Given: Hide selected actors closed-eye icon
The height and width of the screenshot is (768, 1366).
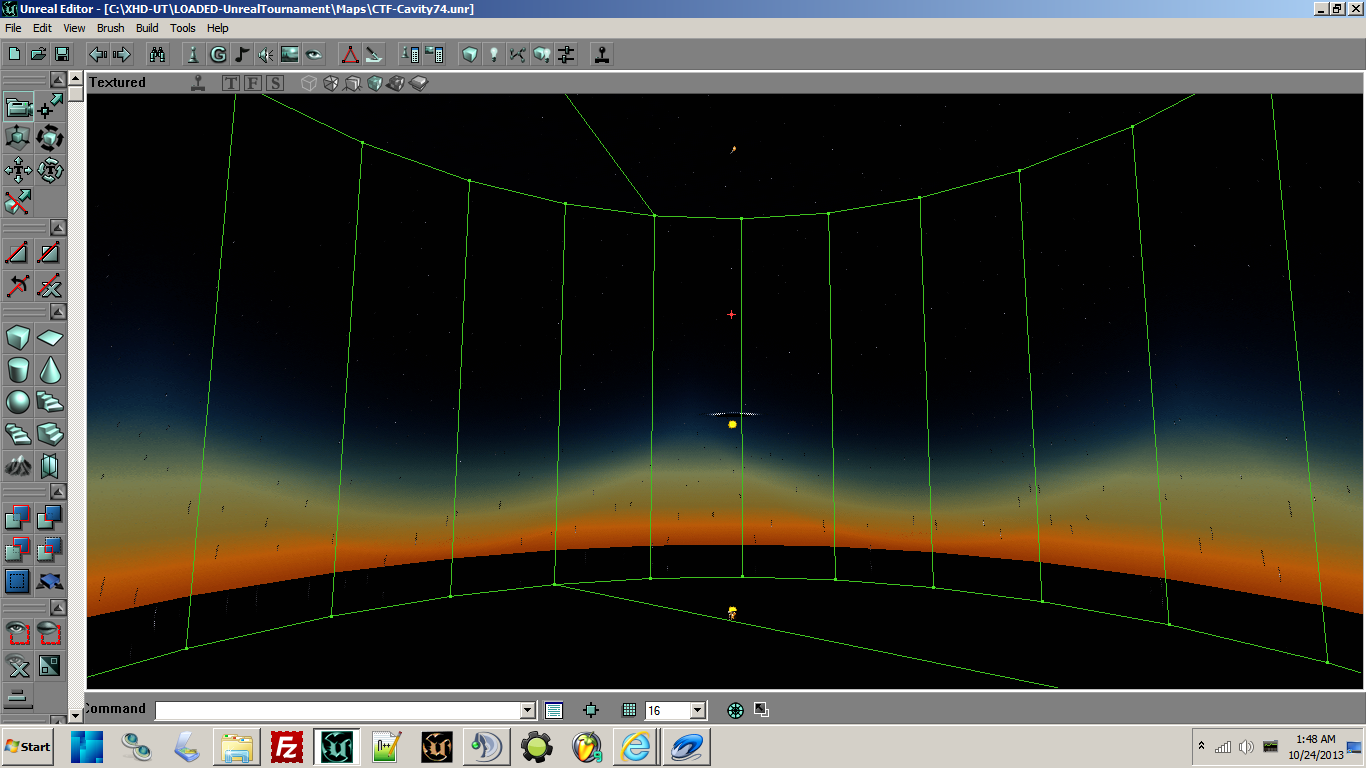Looking at the screenshot, I should (x=50, y=632).
